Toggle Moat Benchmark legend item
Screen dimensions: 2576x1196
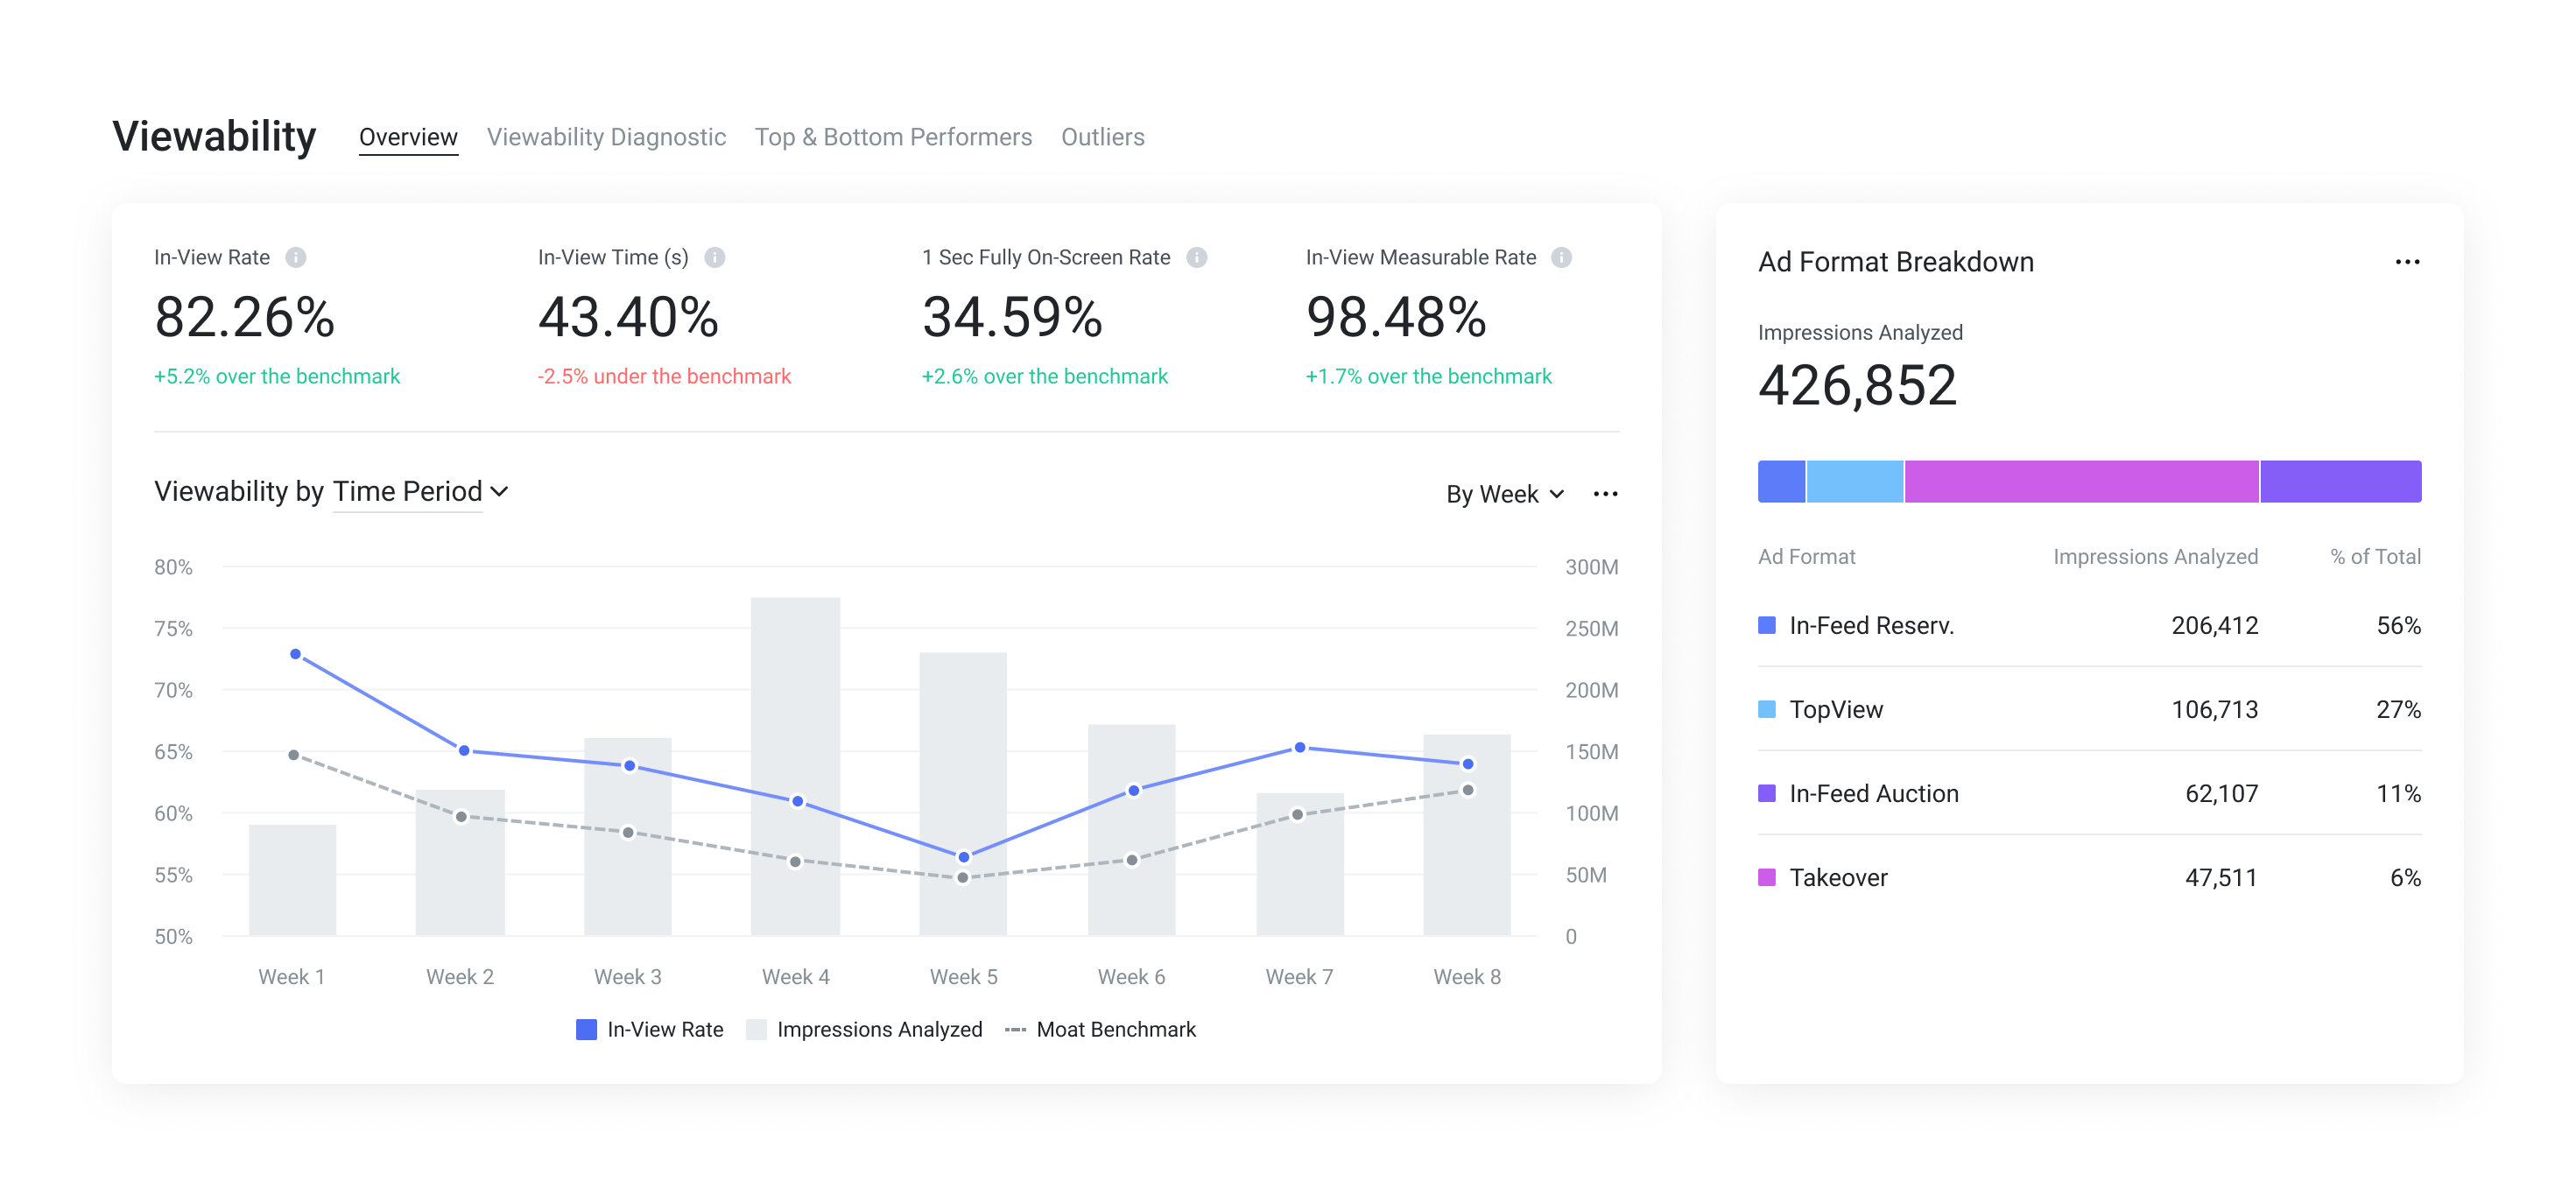(1100, 1029)
